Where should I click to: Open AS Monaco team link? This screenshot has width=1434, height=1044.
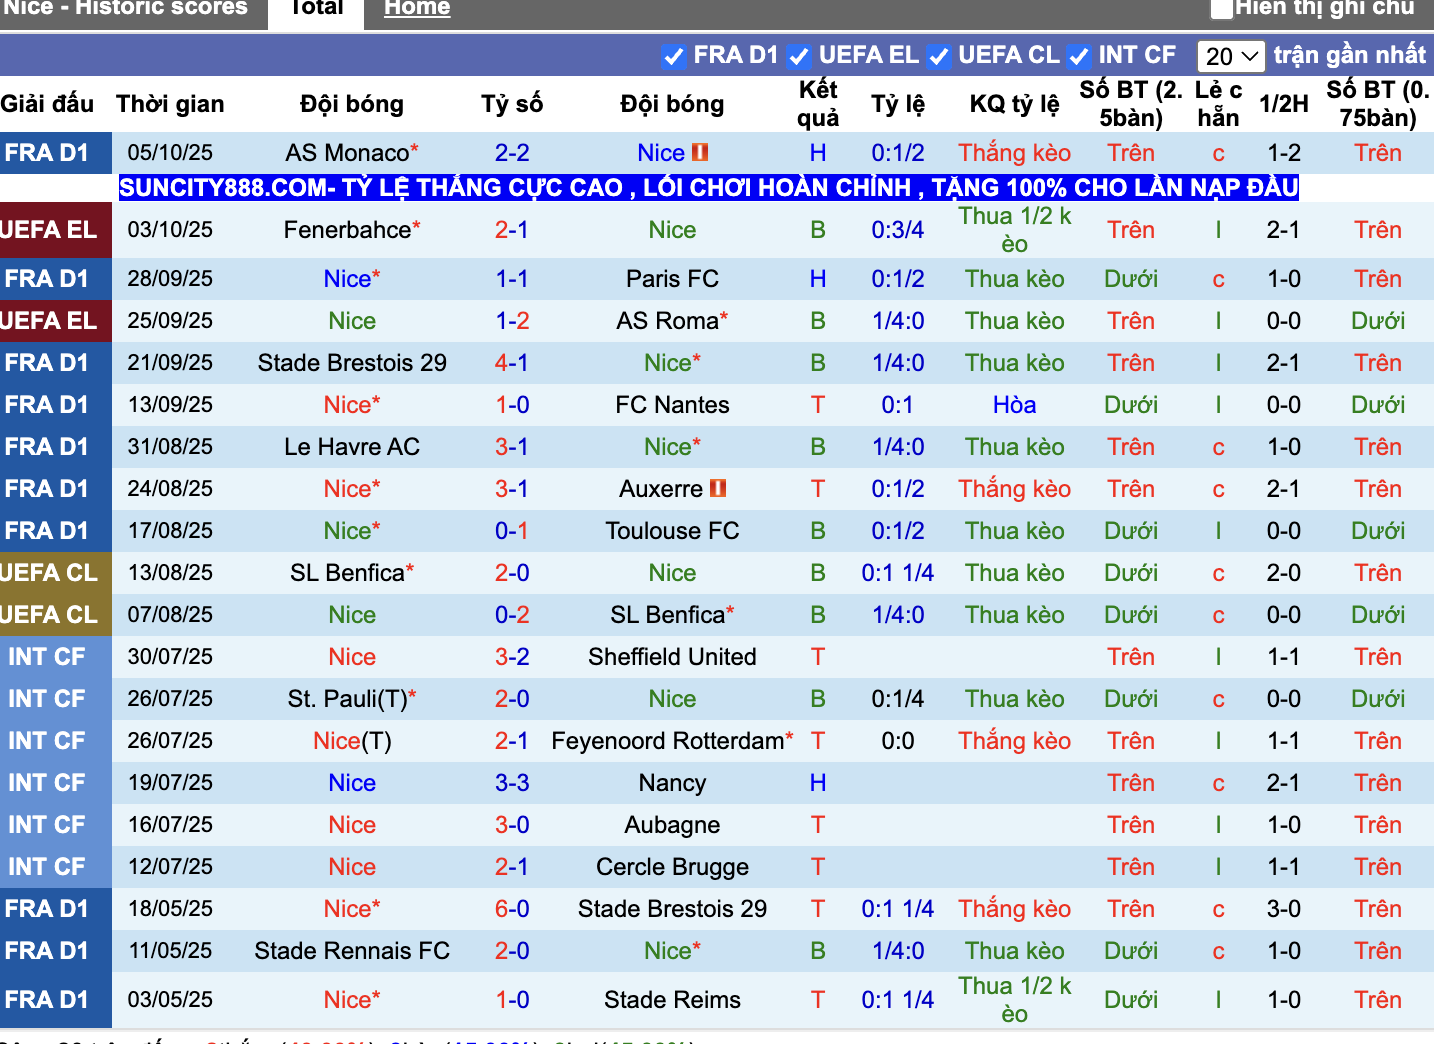coord(347,153)
